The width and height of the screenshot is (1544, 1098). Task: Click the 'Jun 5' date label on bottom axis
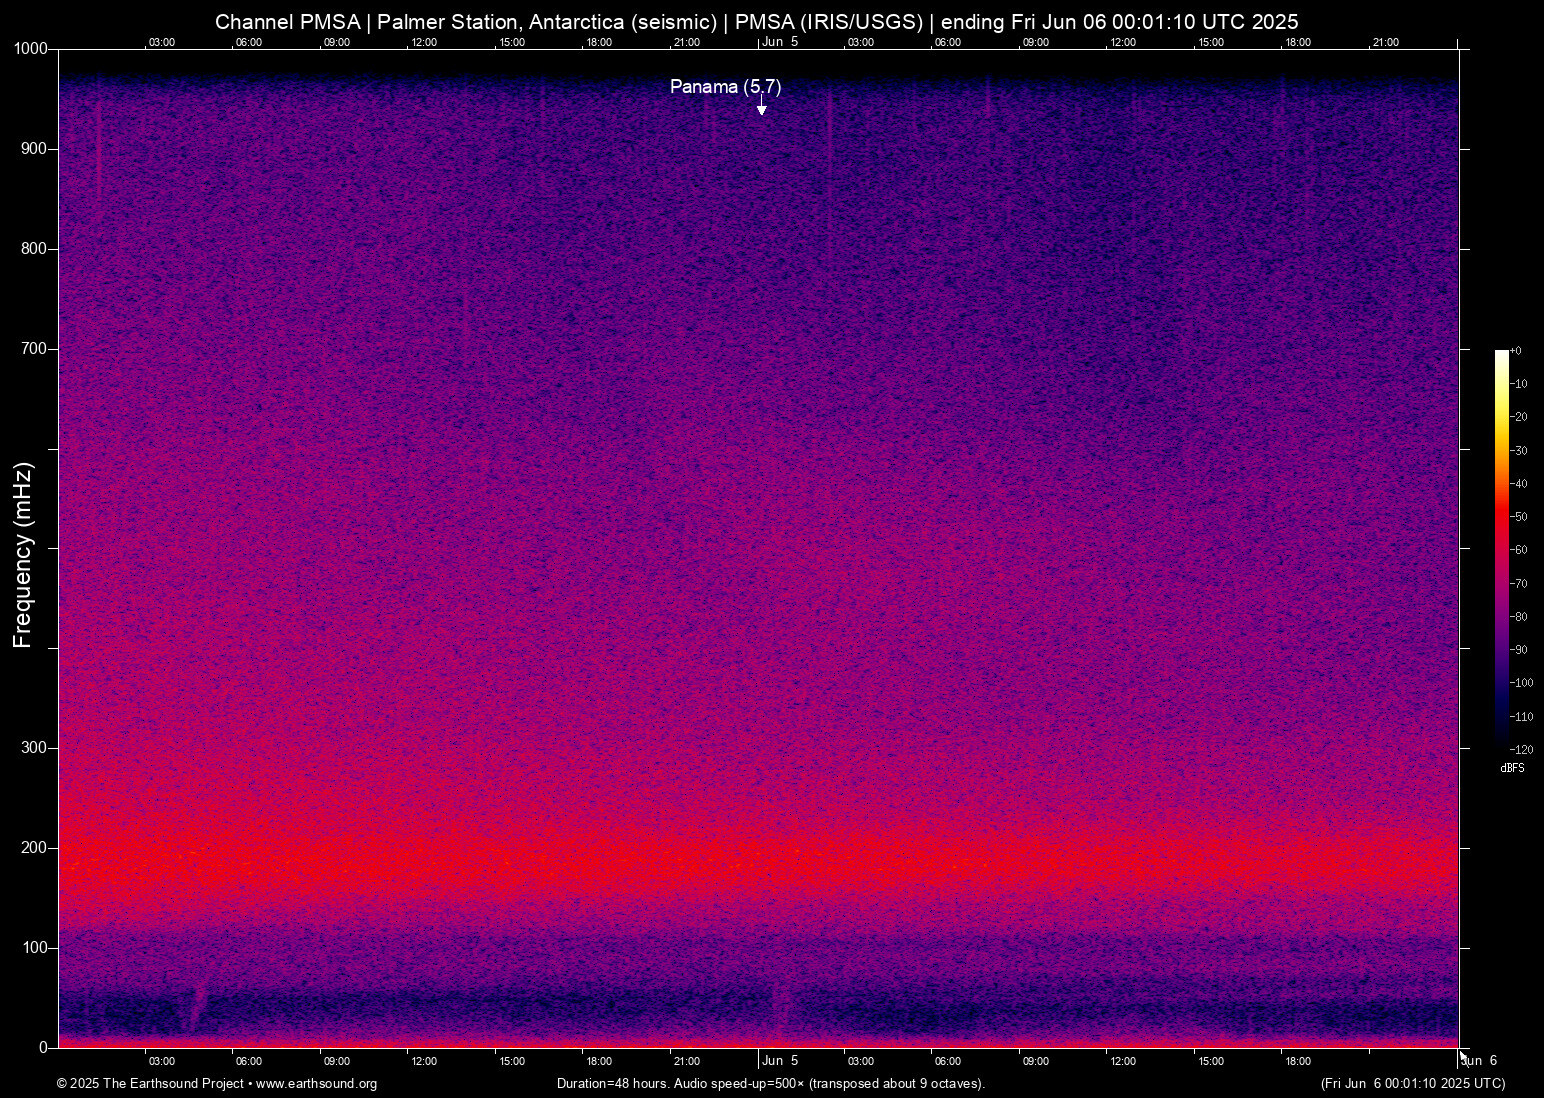pos(780,1061)
